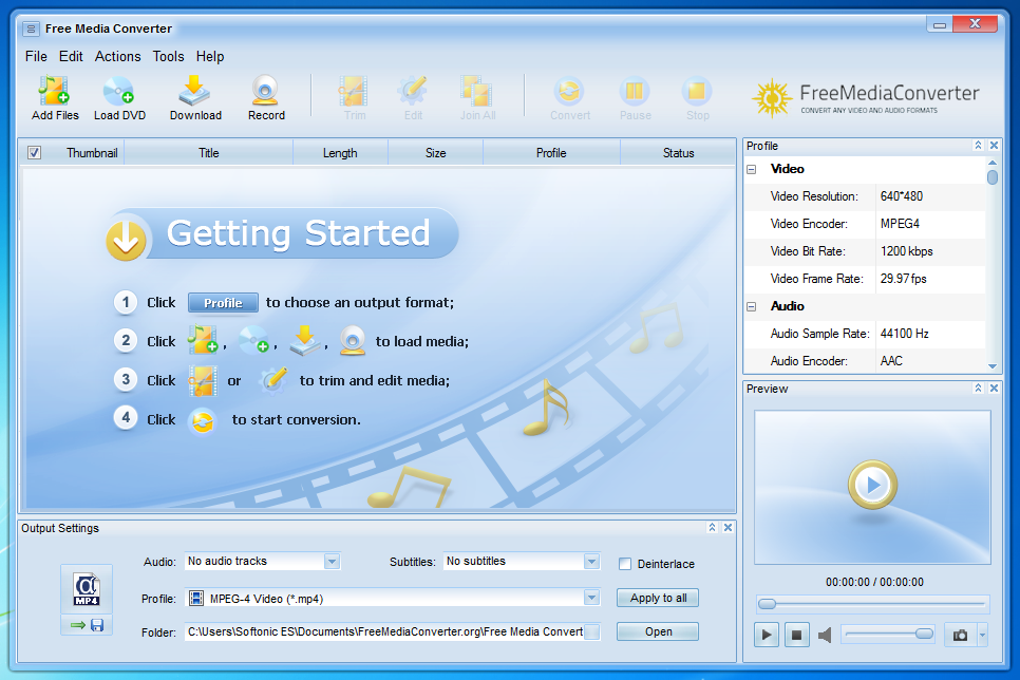Click the save profile disk icon
The image size is (1020, 680).
(x=97, y=625)
